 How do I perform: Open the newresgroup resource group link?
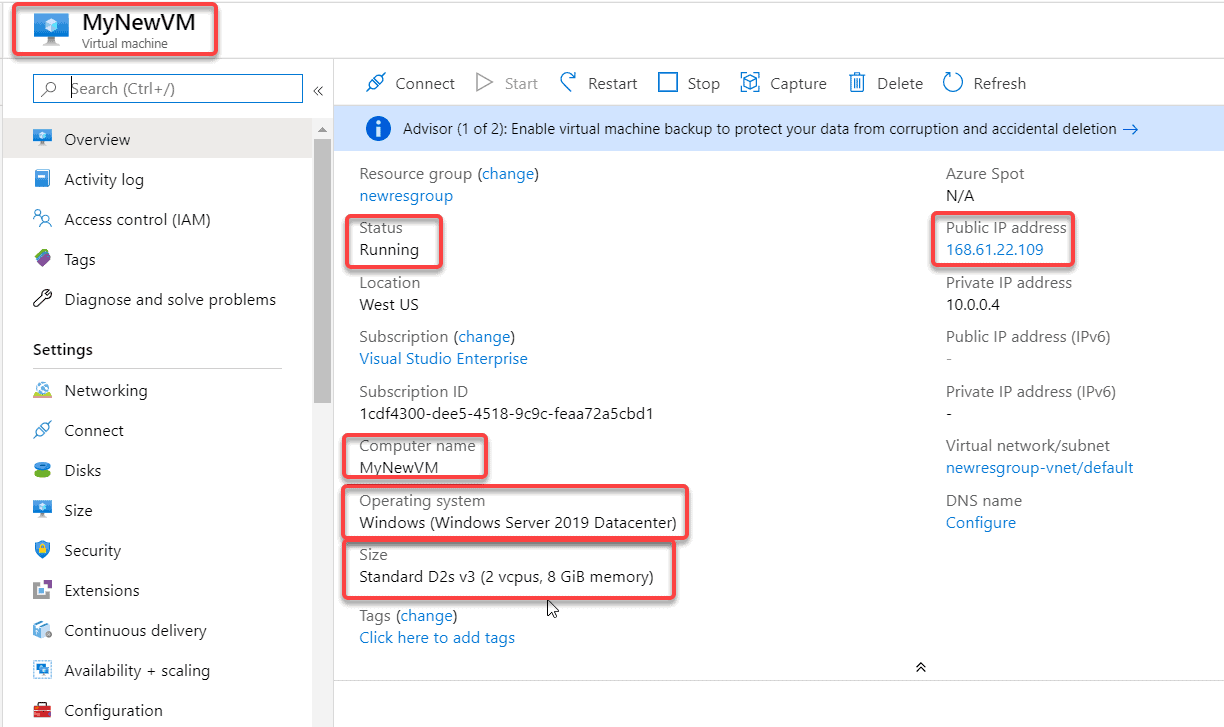(405, 196)
